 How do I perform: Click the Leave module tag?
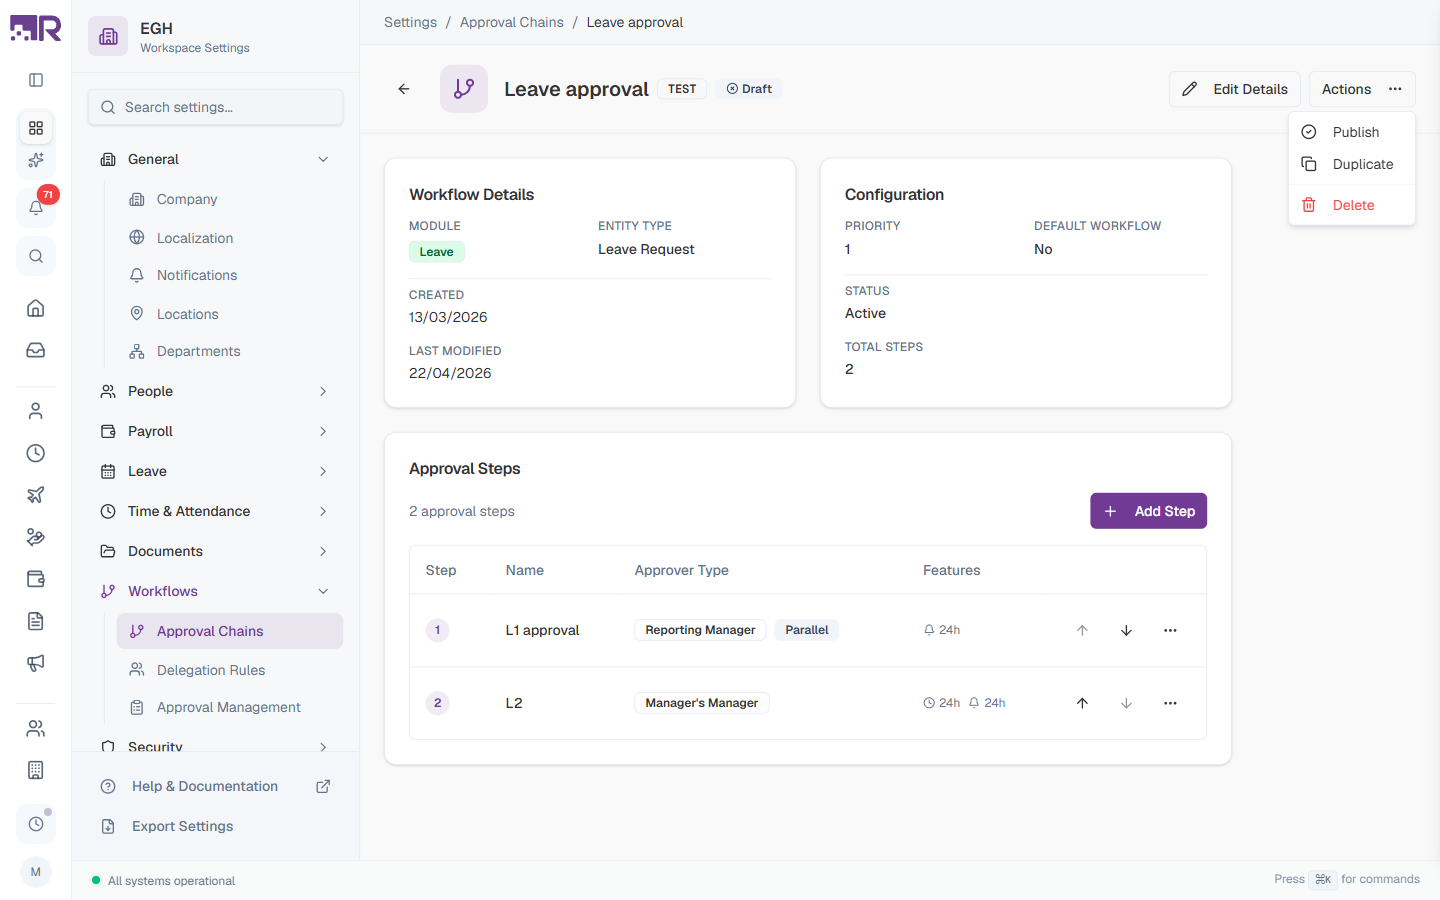click(x=436, y=252)
